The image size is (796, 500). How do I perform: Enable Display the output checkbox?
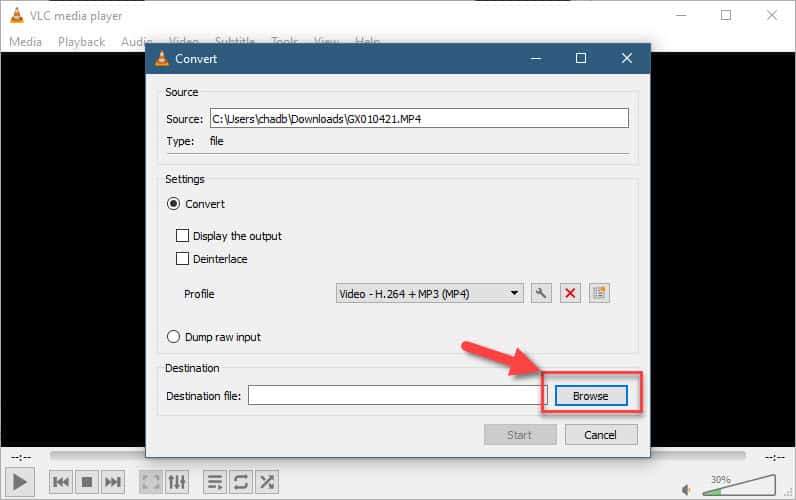(x=182, y=236)
